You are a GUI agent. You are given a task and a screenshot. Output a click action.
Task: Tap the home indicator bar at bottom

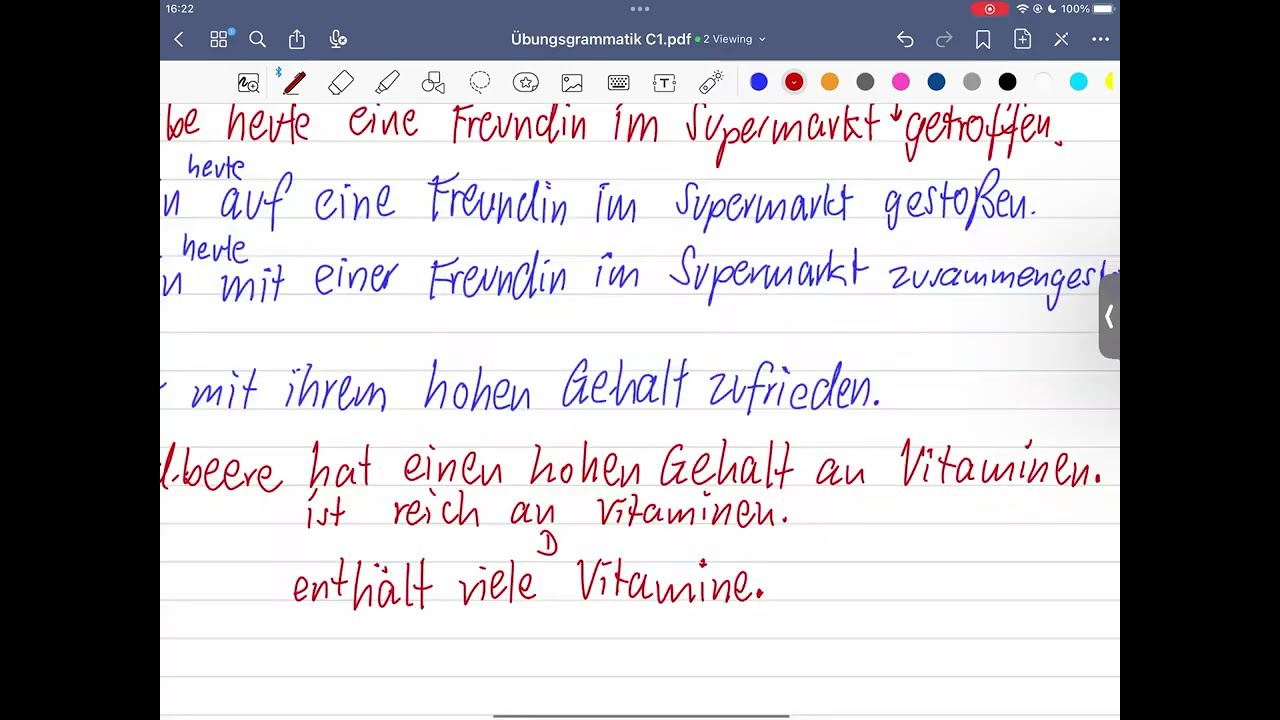coord(640,715)
